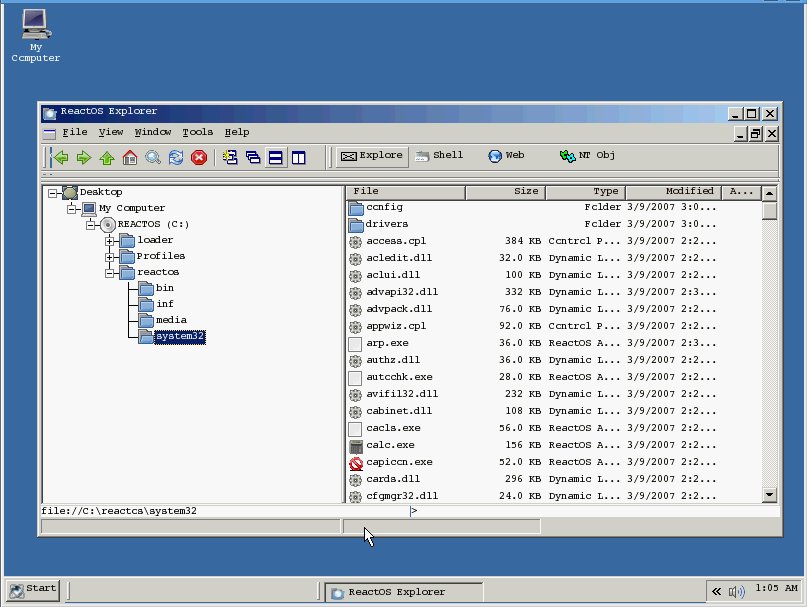807x607 pixels.
Task: Click the red Stop icon
Action: (x=199, y=157)
